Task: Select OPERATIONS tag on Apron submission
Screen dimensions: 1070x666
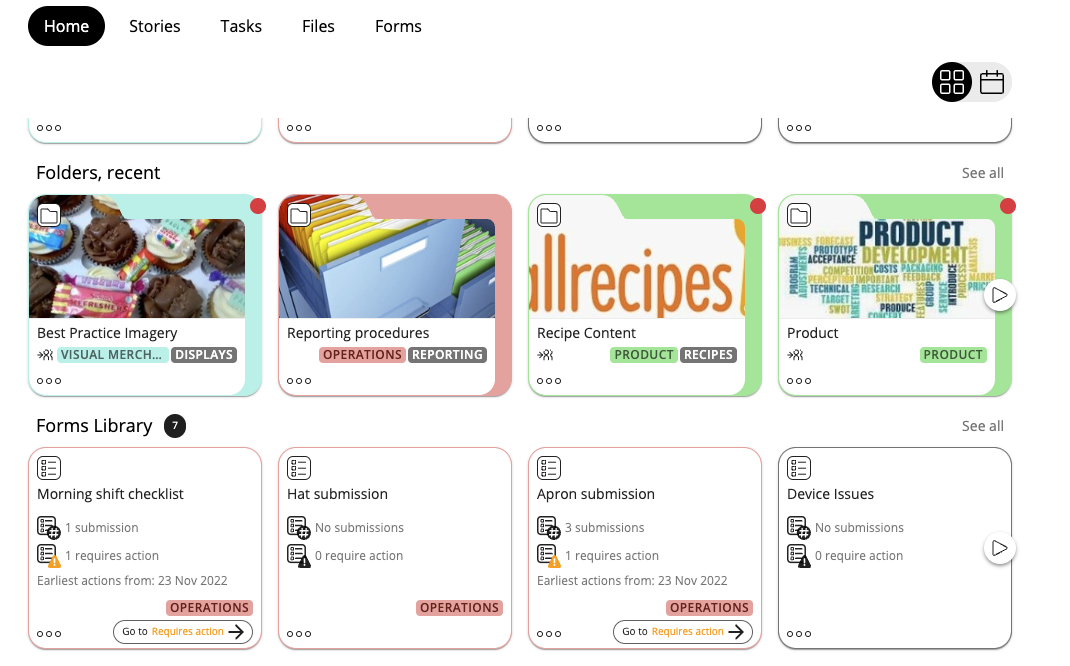Action: [x=709, y=608]
